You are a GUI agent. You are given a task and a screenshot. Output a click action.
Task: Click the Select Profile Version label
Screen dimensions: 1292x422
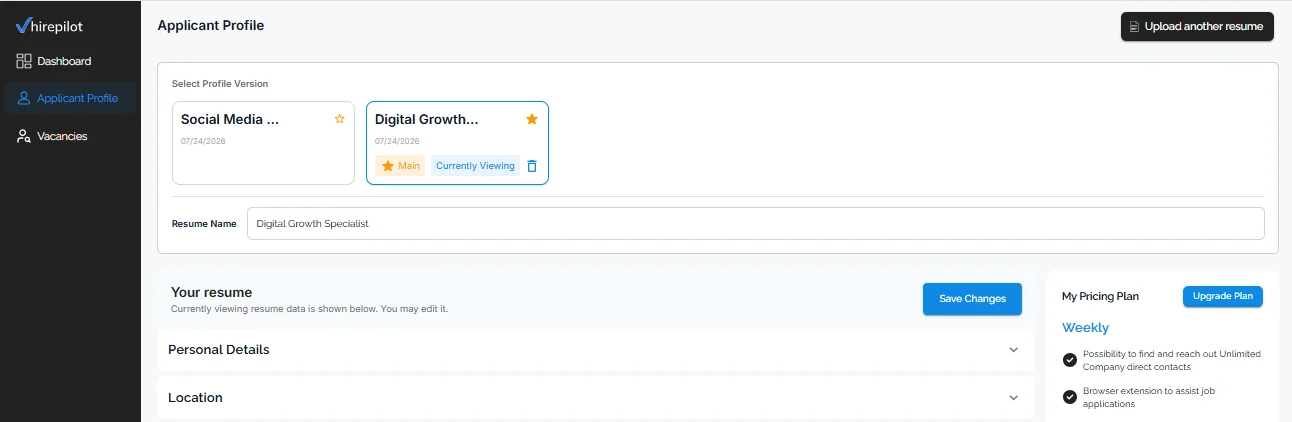coord(220,84)
